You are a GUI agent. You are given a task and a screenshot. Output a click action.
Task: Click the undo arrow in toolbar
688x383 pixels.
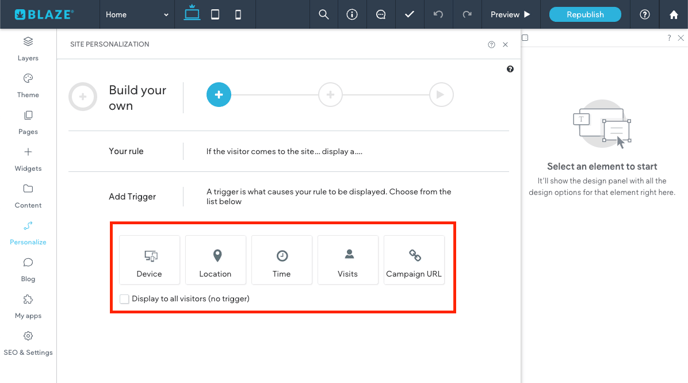(438, 14)
